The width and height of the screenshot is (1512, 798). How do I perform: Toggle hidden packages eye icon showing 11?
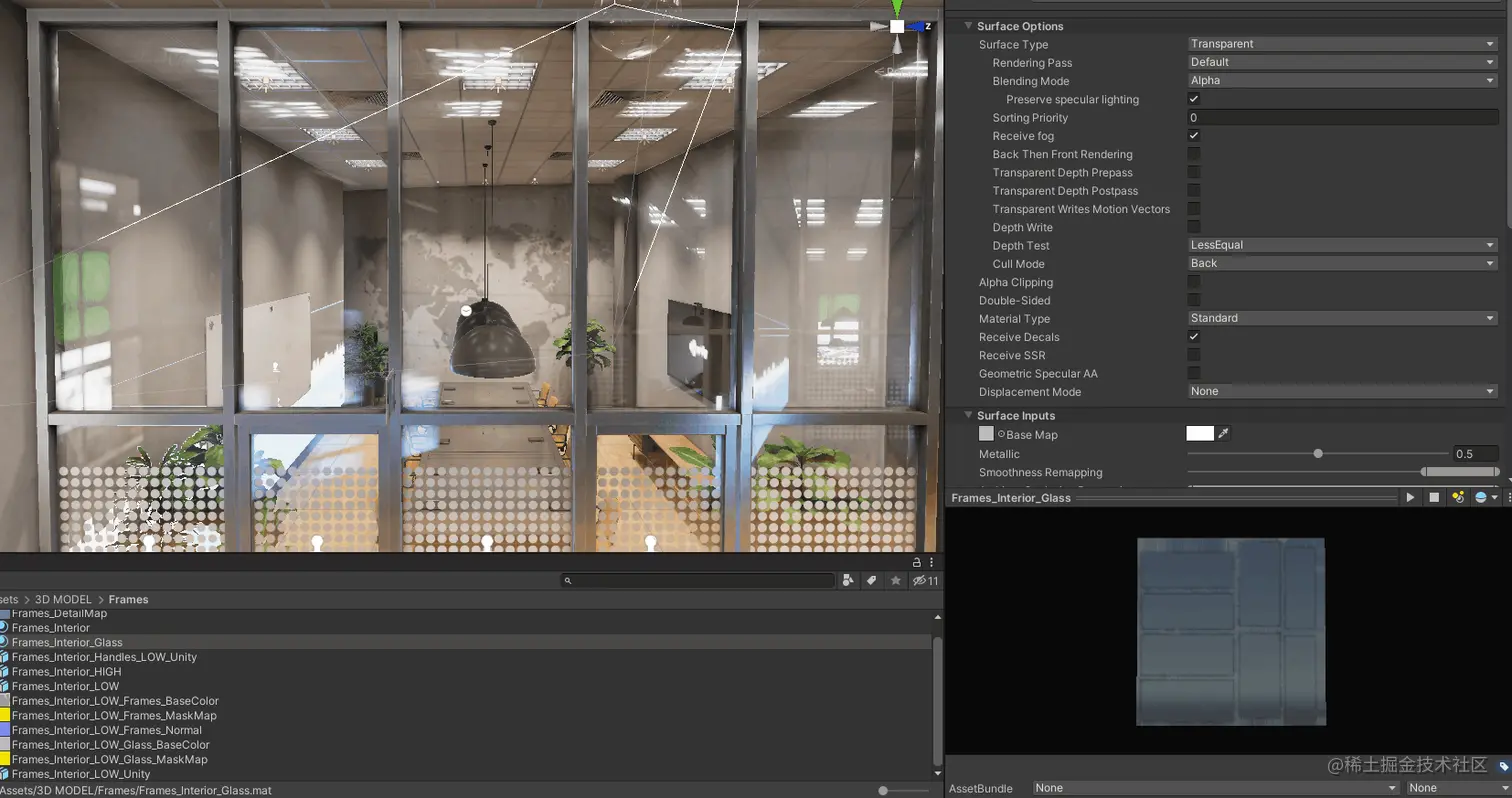(x=925, y=580)
